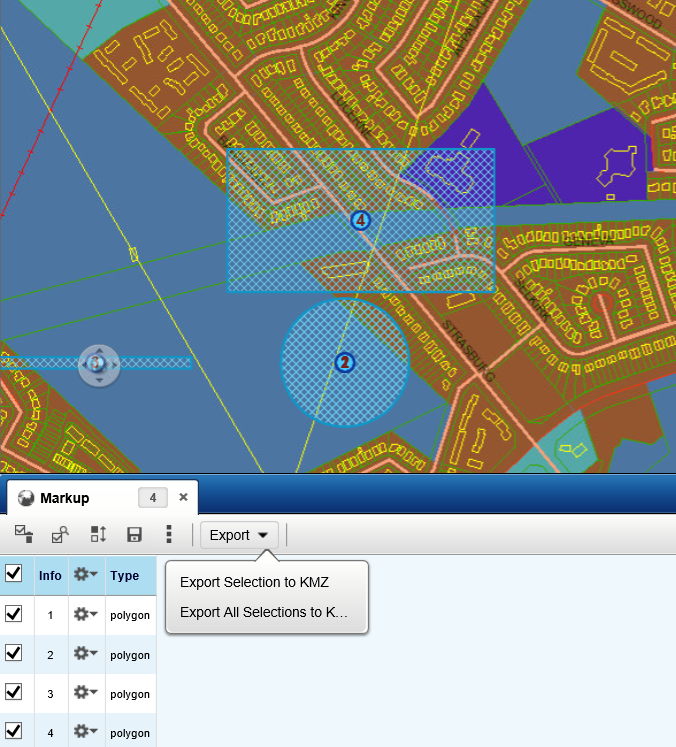Image resolution: width=676 pixels, height=747 pixels.
Task: Click markup marker 4 on the map
Action: tap(361, 220)
